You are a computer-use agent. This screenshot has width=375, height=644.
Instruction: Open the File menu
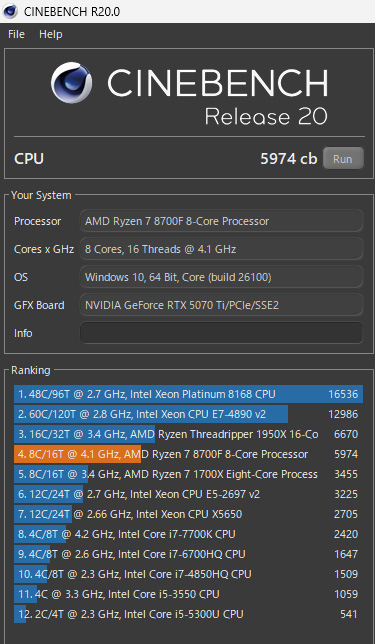pos(16,34)
